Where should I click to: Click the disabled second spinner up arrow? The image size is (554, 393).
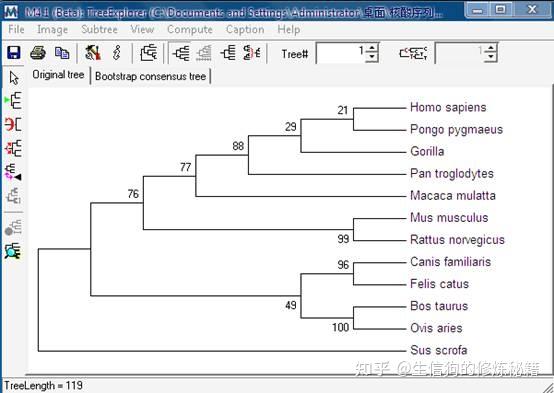[491, 48]
